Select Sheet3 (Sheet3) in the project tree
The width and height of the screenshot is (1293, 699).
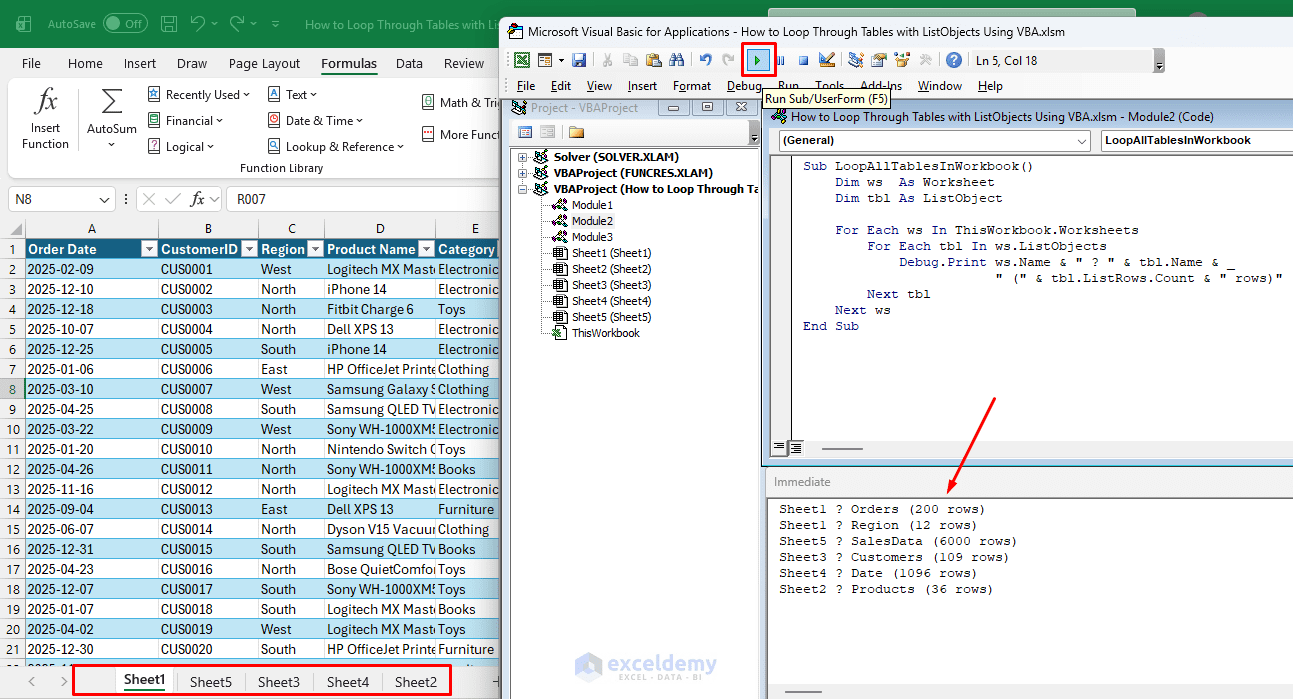611,285
